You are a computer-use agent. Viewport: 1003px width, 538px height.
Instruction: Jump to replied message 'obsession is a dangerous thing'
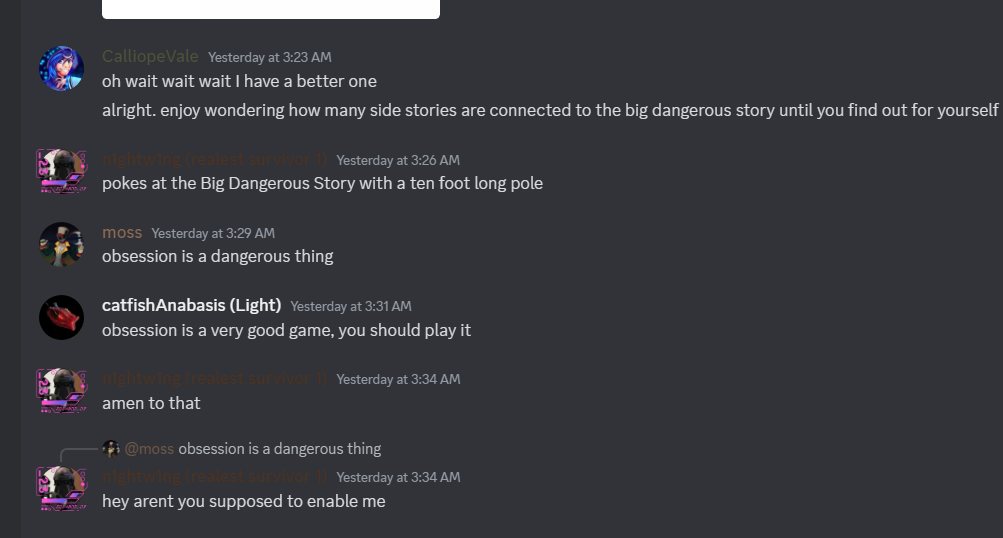280,449
